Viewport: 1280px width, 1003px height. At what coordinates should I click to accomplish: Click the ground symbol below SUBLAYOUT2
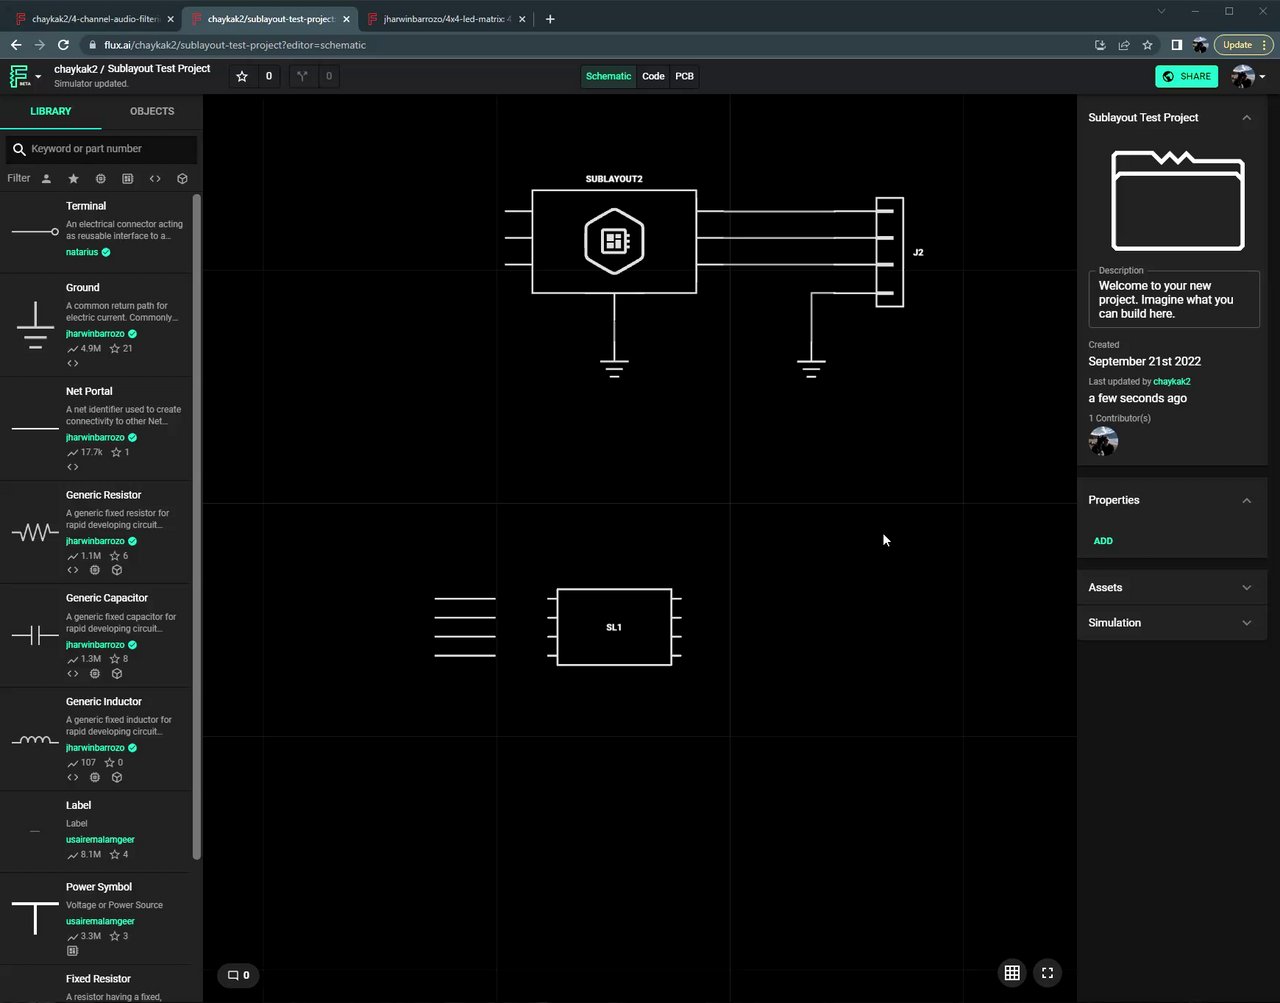(614, 367)
